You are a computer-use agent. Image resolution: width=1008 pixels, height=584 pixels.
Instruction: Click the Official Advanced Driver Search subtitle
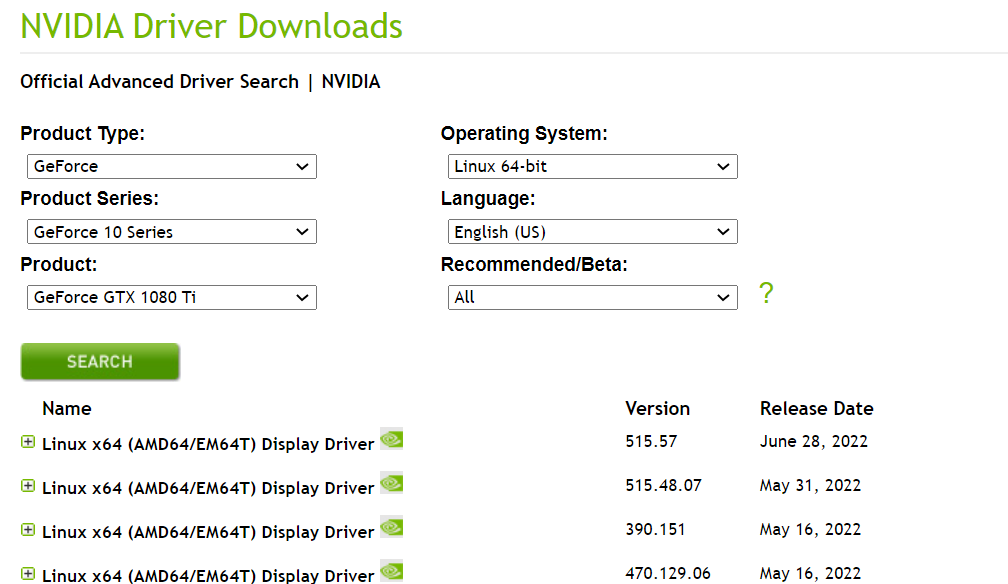[x=200, y=82]
